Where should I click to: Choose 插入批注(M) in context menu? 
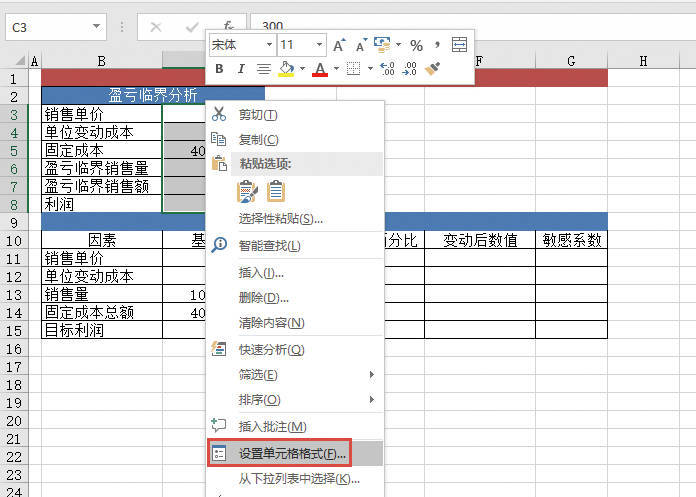coord(295,427)
